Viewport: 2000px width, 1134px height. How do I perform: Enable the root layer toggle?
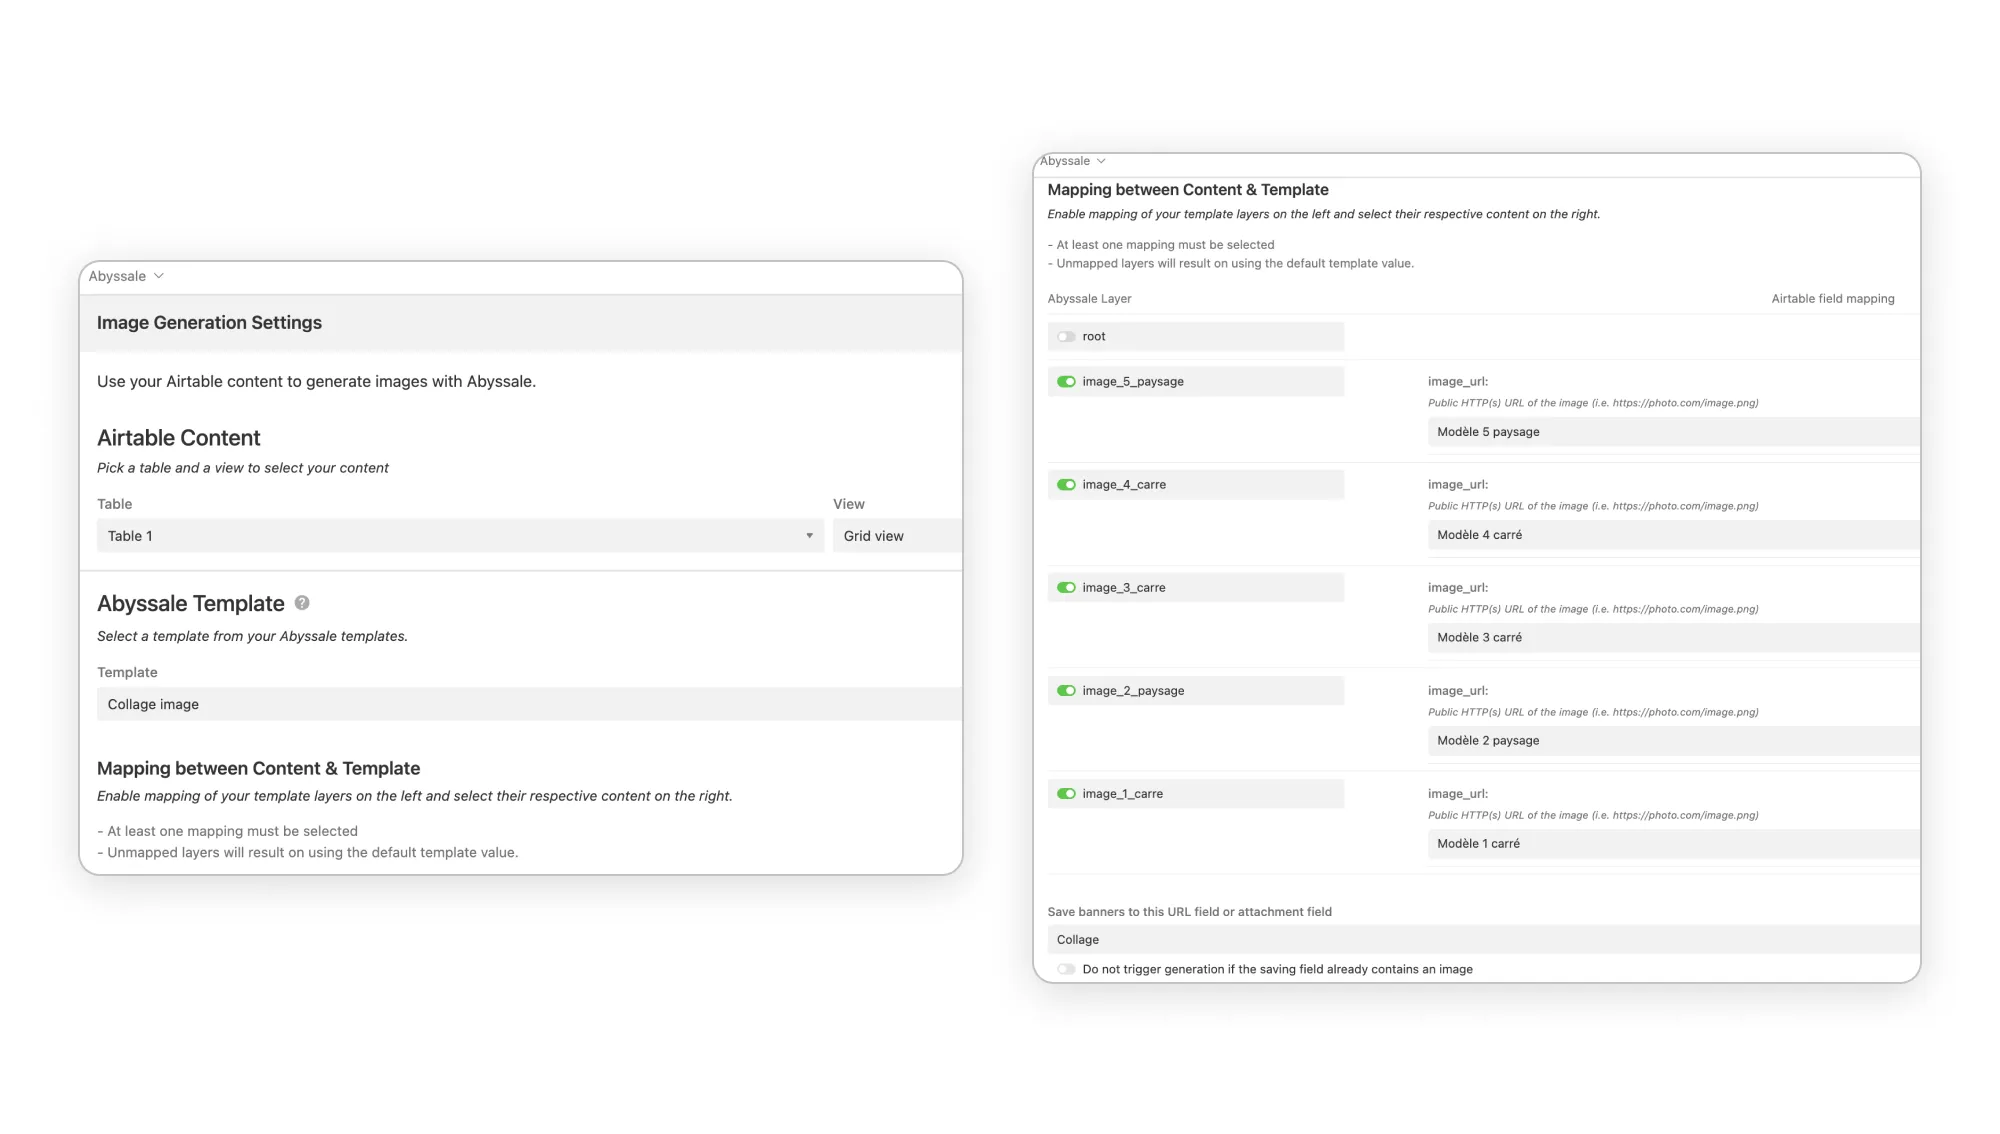1066,337
